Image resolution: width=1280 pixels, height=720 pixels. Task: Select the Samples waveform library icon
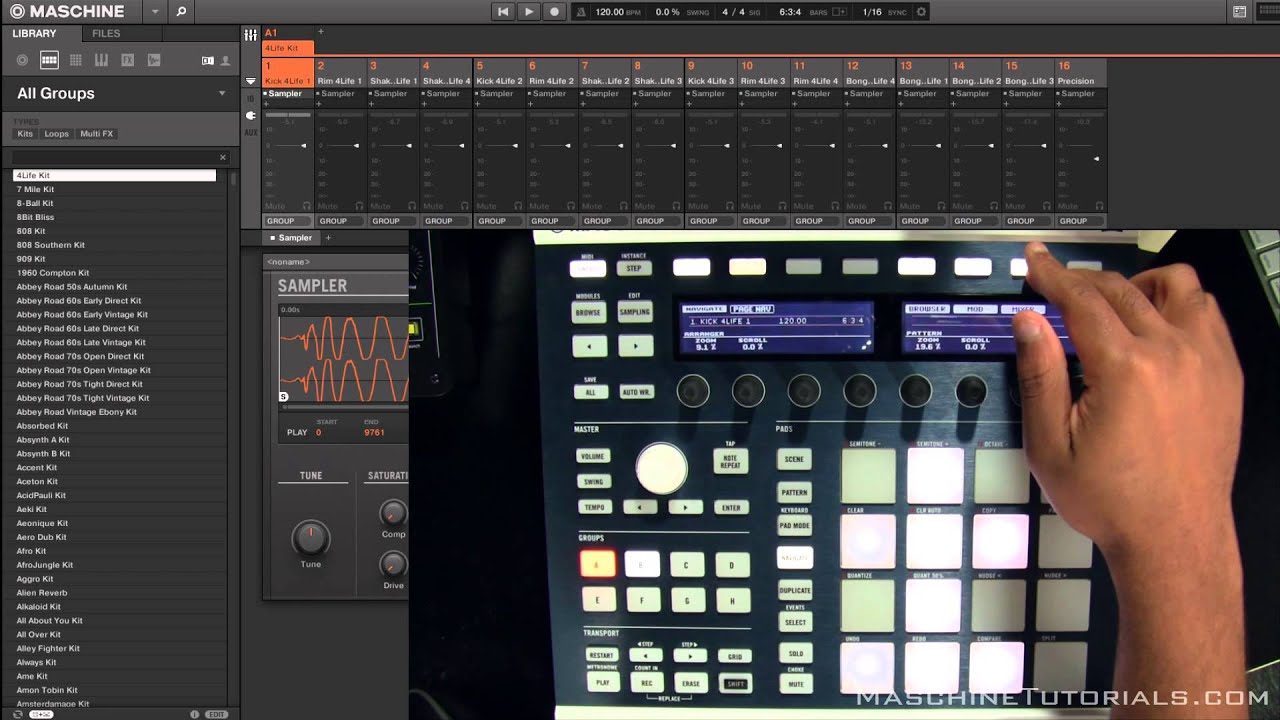pyautogui.click(x=153, y=61)
